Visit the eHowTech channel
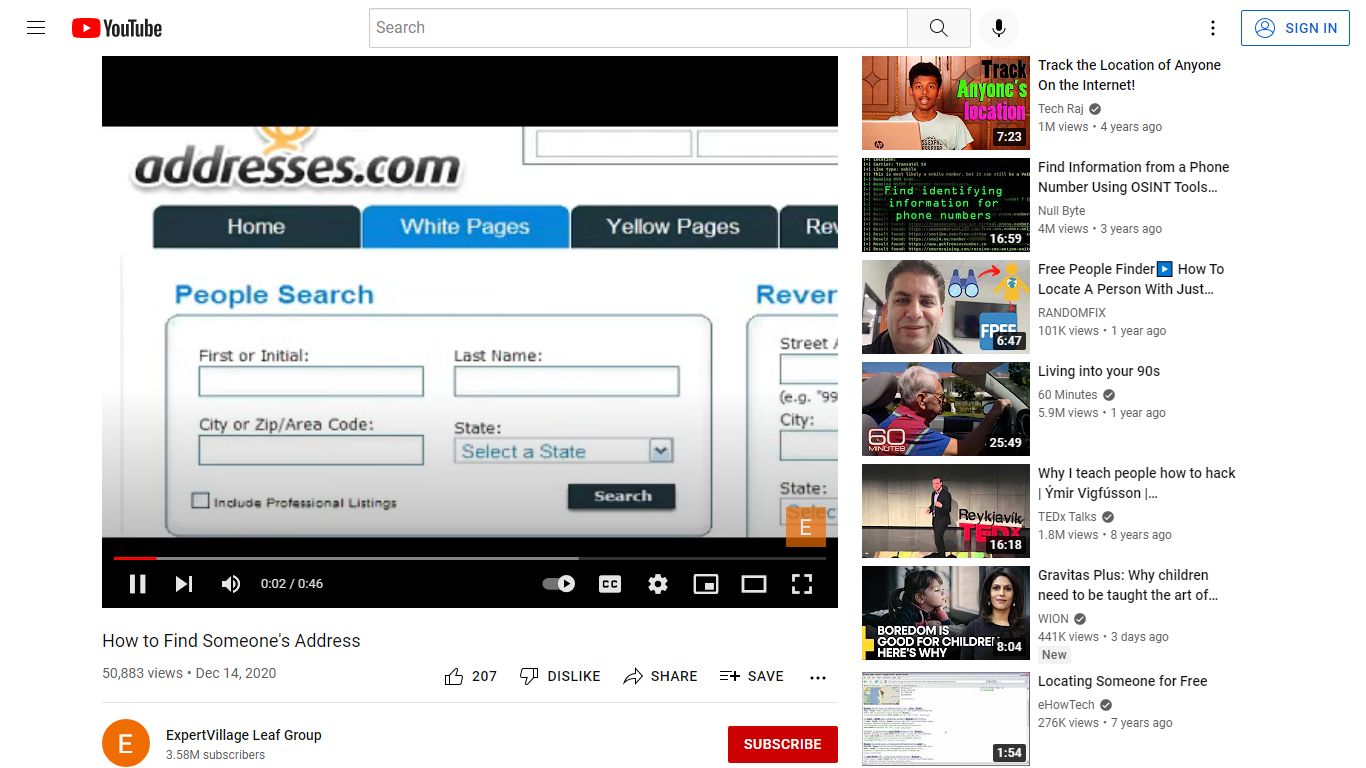This screenshot has width=1366, height=768. click(1066, 705)
